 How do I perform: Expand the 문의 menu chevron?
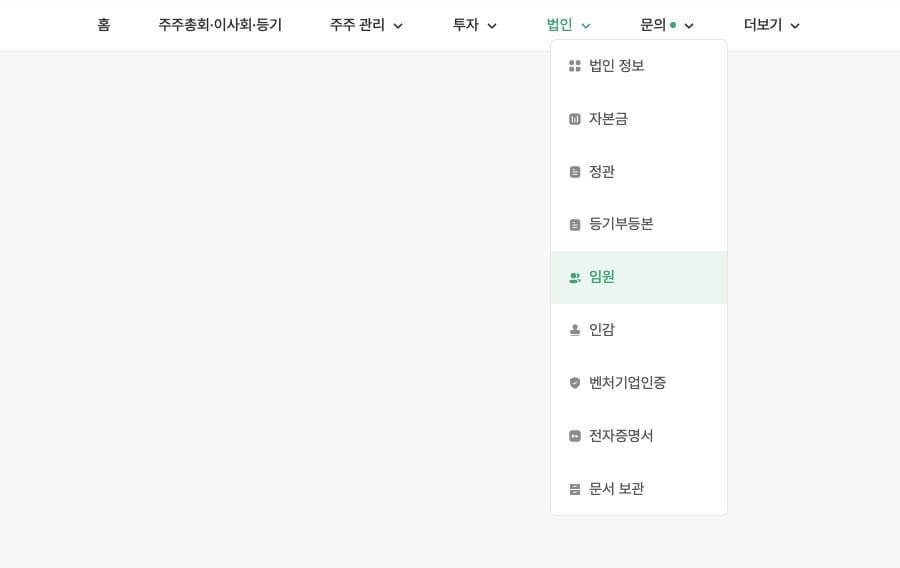pos(689,26)
